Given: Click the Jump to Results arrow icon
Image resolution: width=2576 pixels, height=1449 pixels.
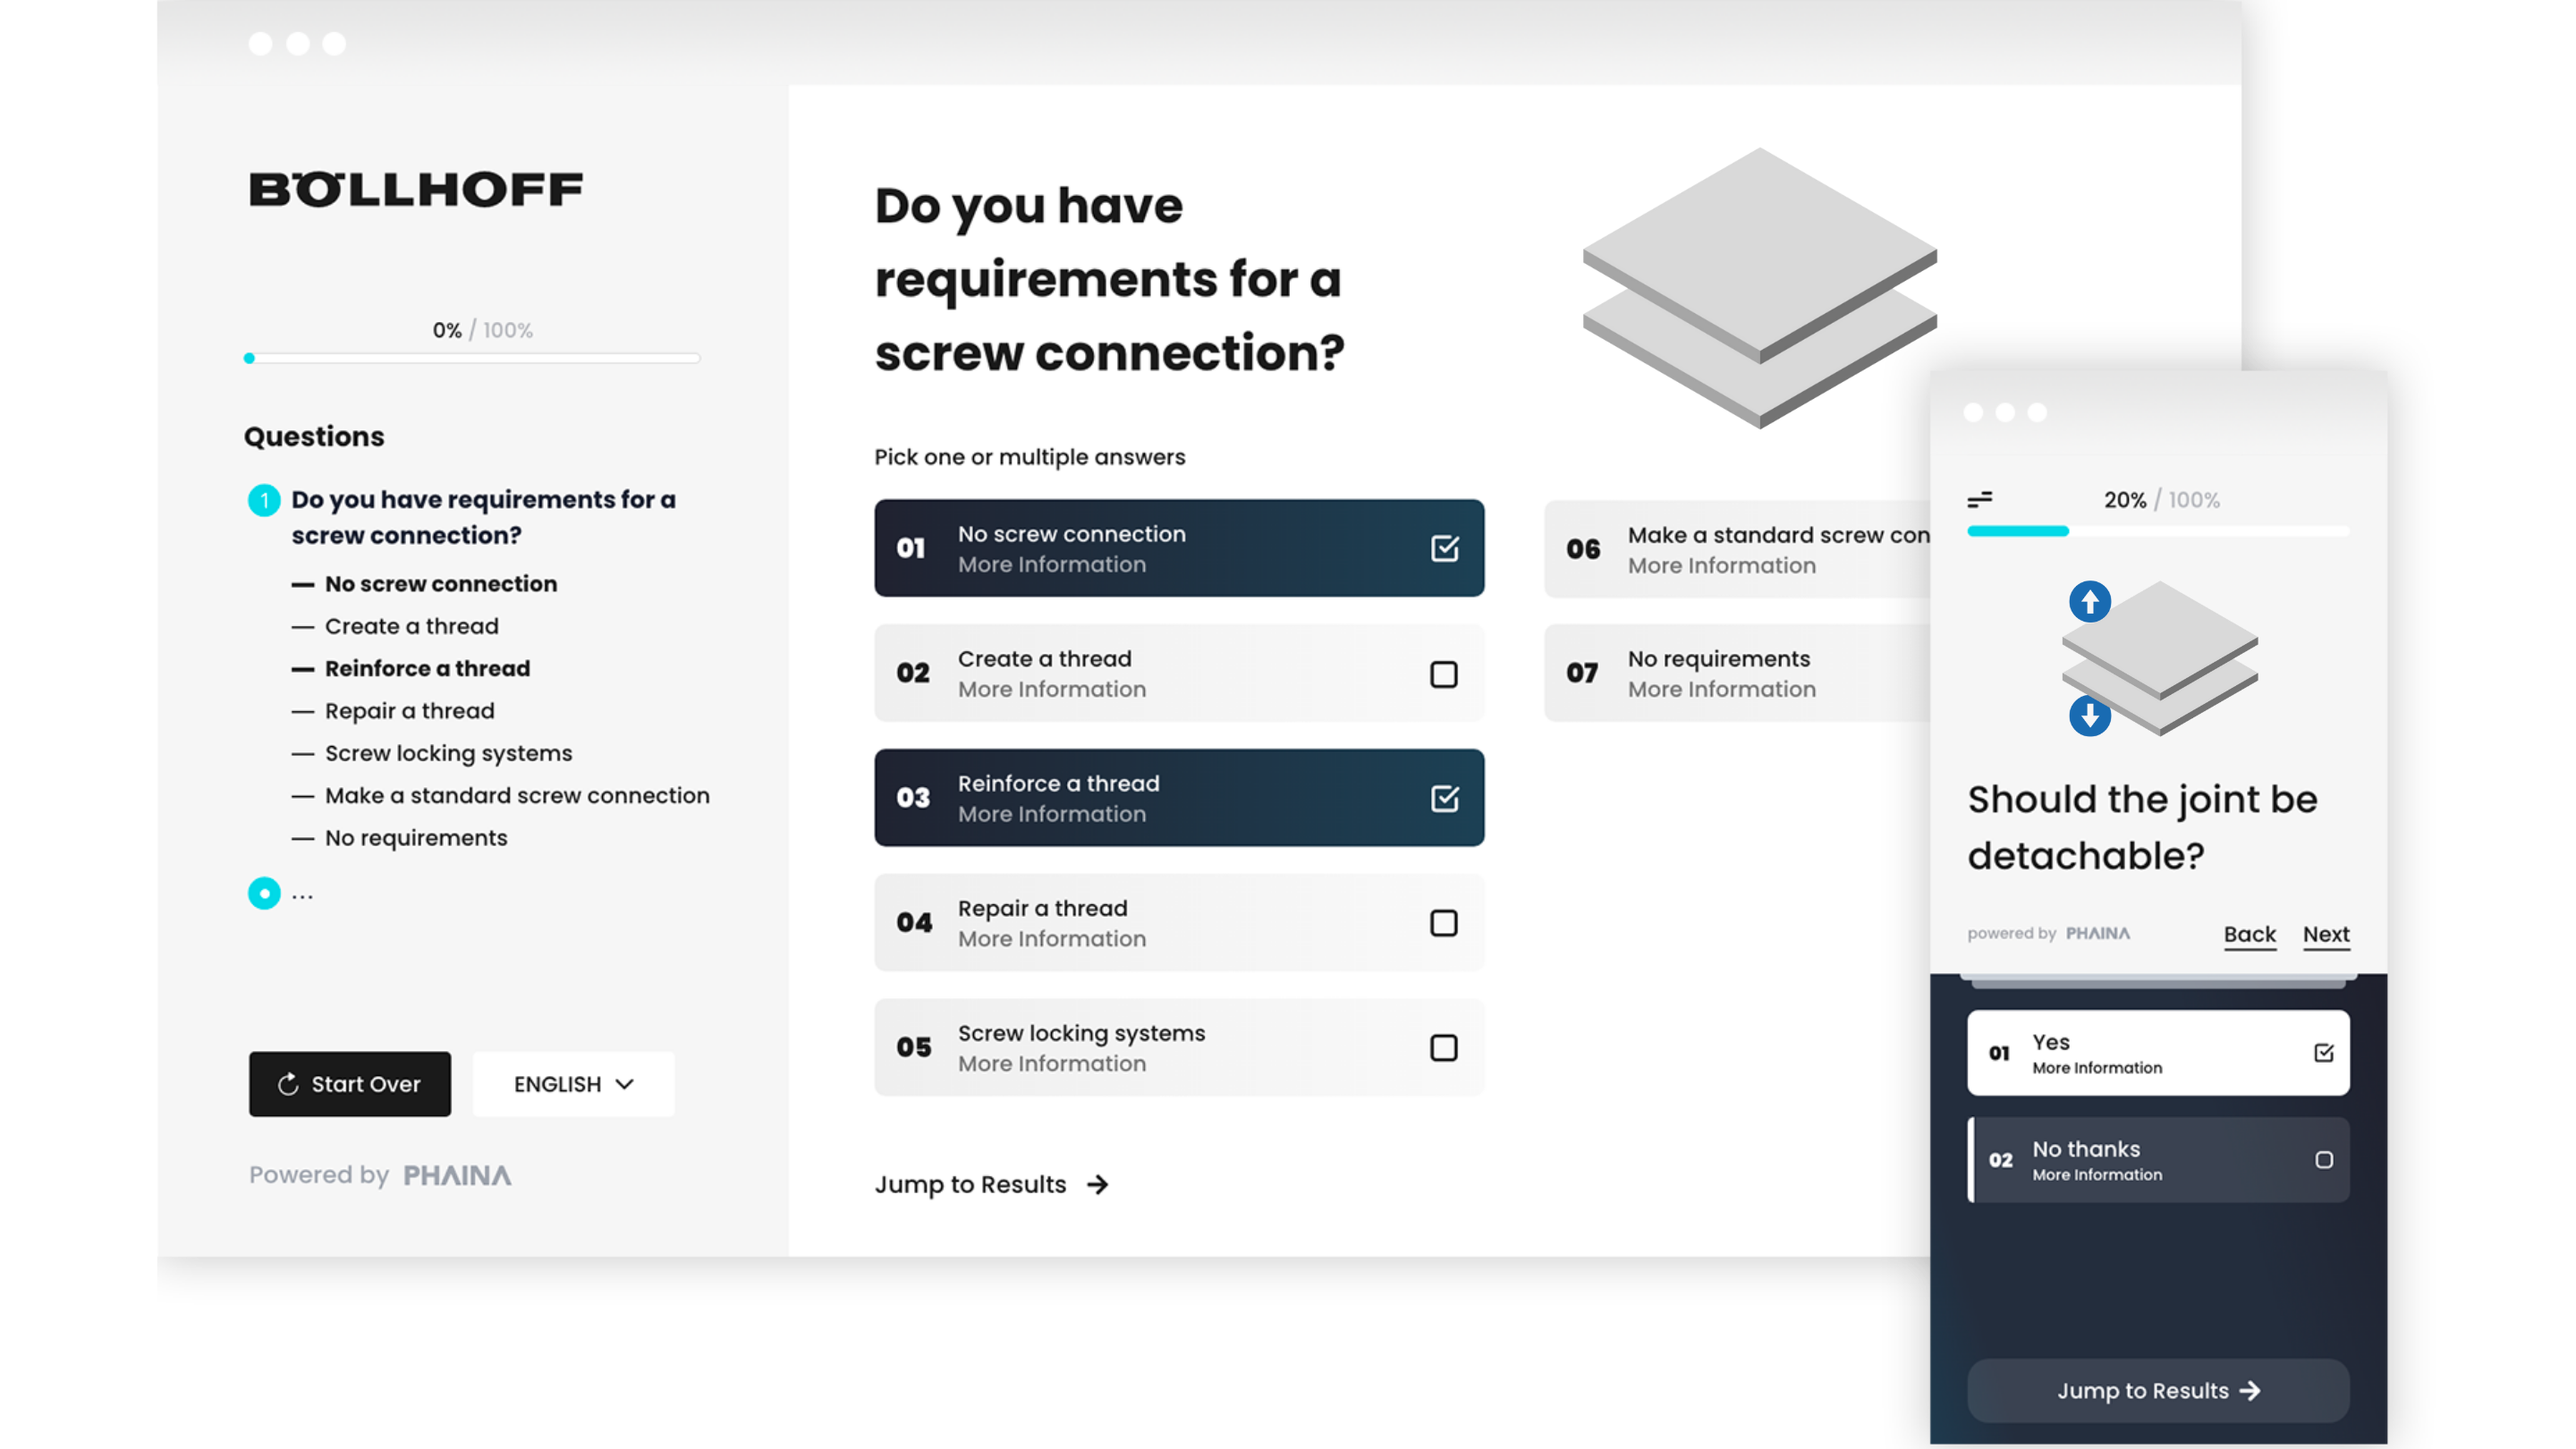Looking at the screenshot, I should pos(1098,1184).
